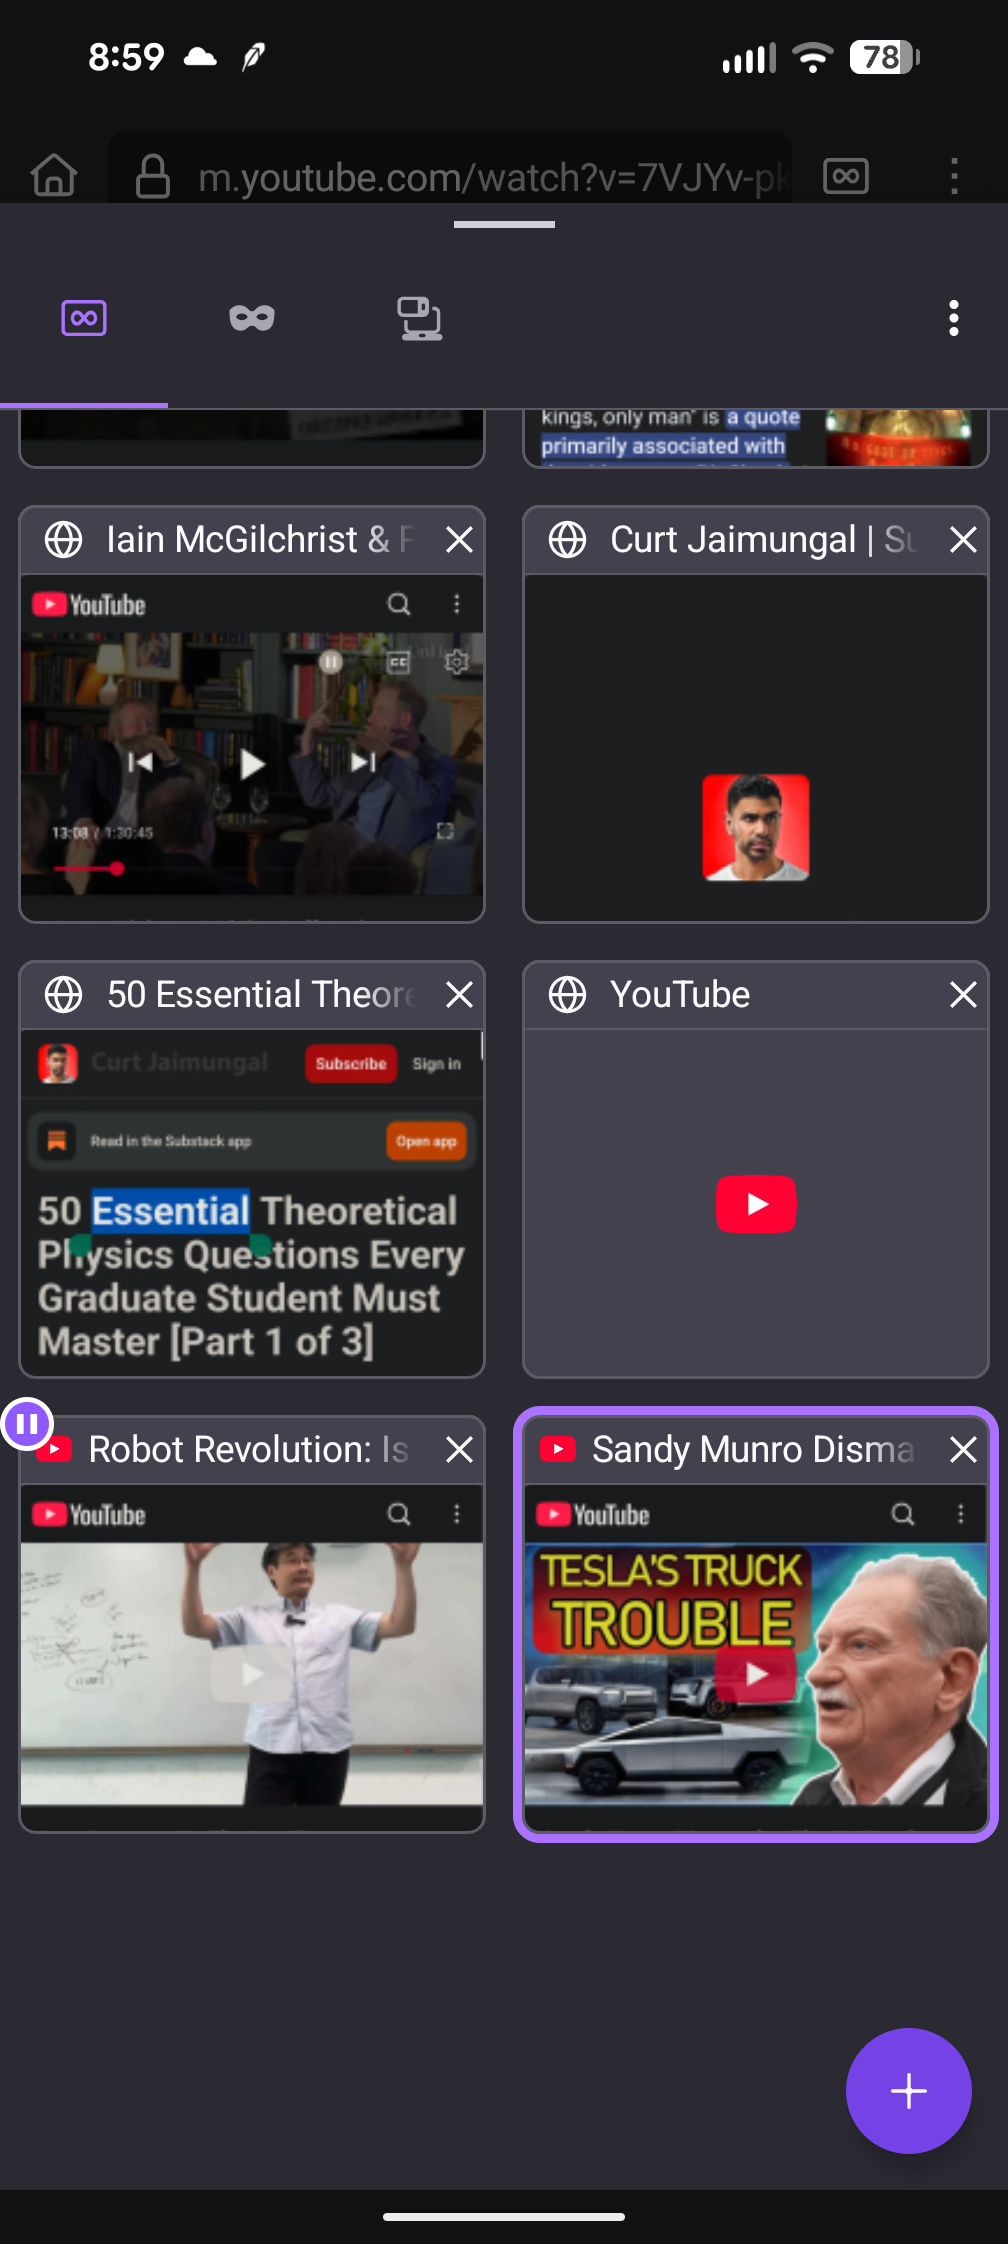This screenshot has width=1008, height=2244.
Task: Open YouTube logo tab thumbnail
Action: (756, 1203)
